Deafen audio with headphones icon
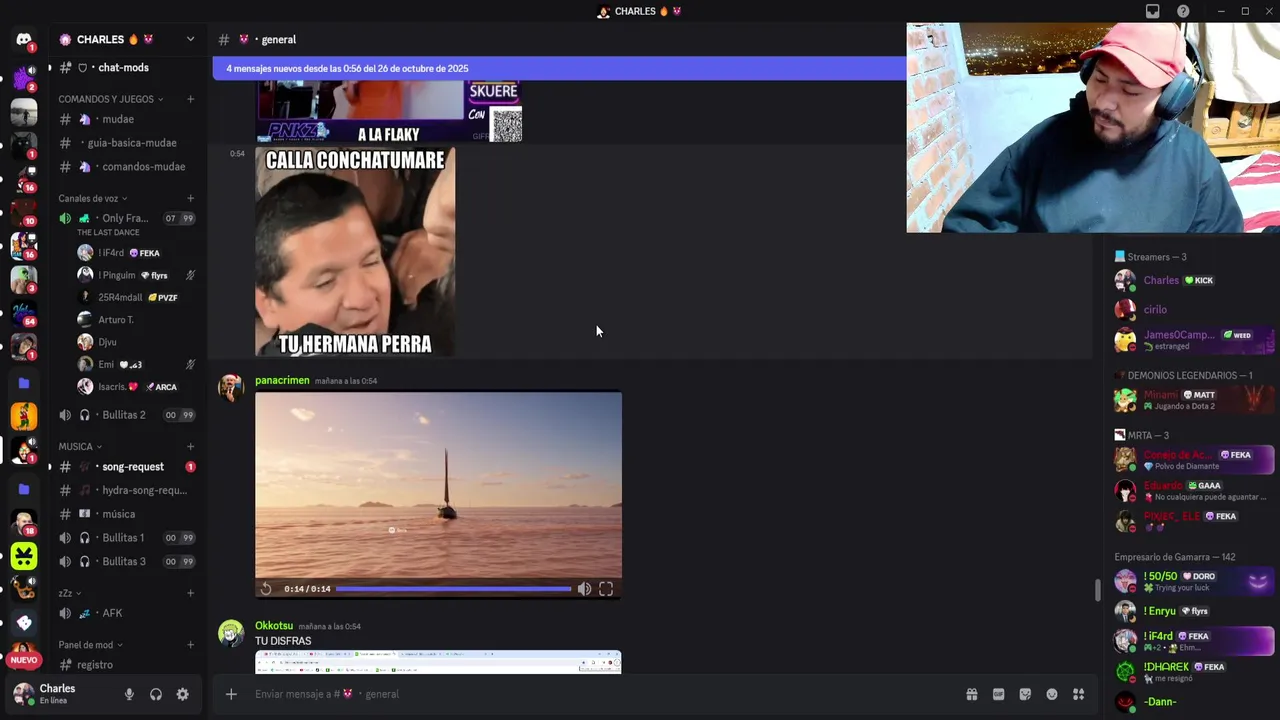Image resolution: width=1280 pixels, height=720 pixels. tap(156, 694)
